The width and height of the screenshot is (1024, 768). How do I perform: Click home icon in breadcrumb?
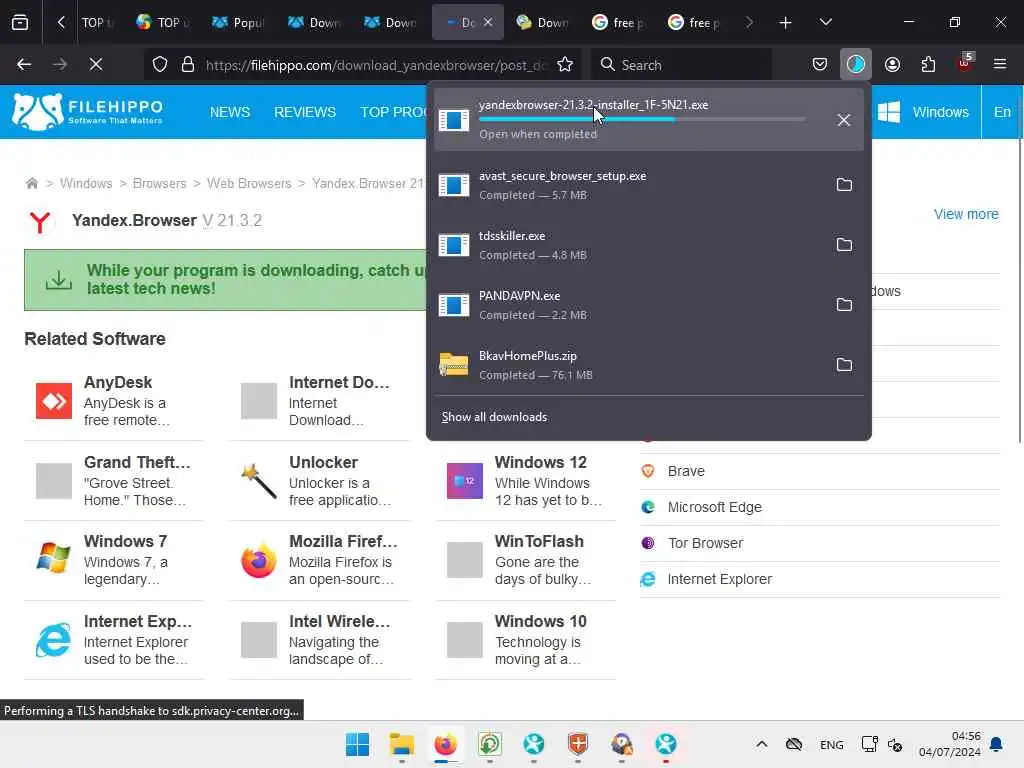coord(31,184)
